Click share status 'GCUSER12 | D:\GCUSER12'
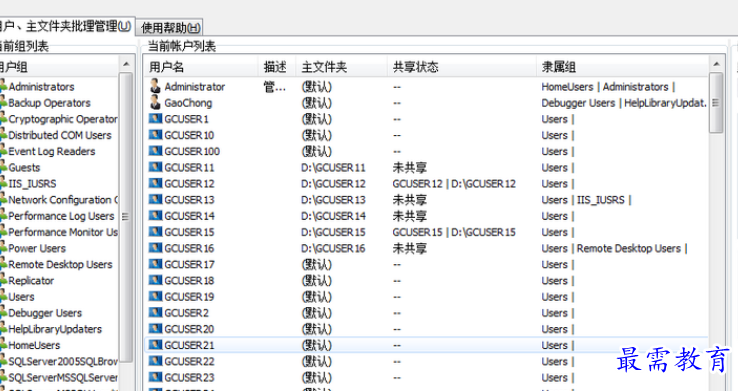This screenshot has height=391, width=738. (x=454, y=184)
